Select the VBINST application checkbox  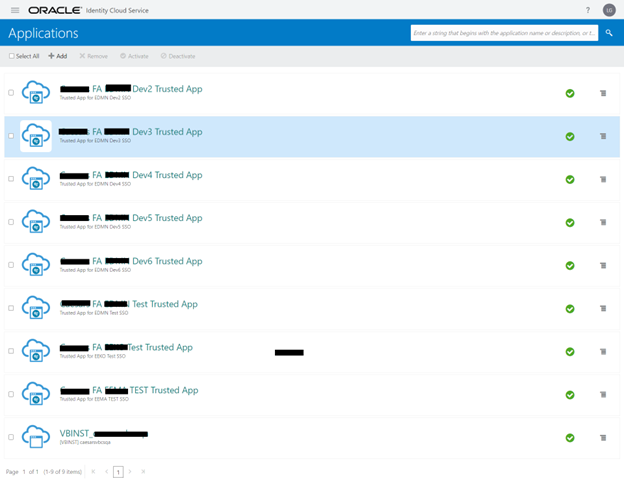click(12, 437)
